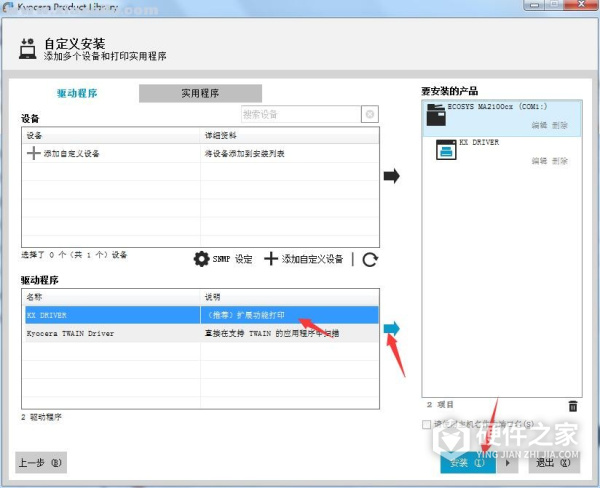Click the 退出 exit button
The width and height of the screenshot is (600, 488).
[x=553, y=463]
